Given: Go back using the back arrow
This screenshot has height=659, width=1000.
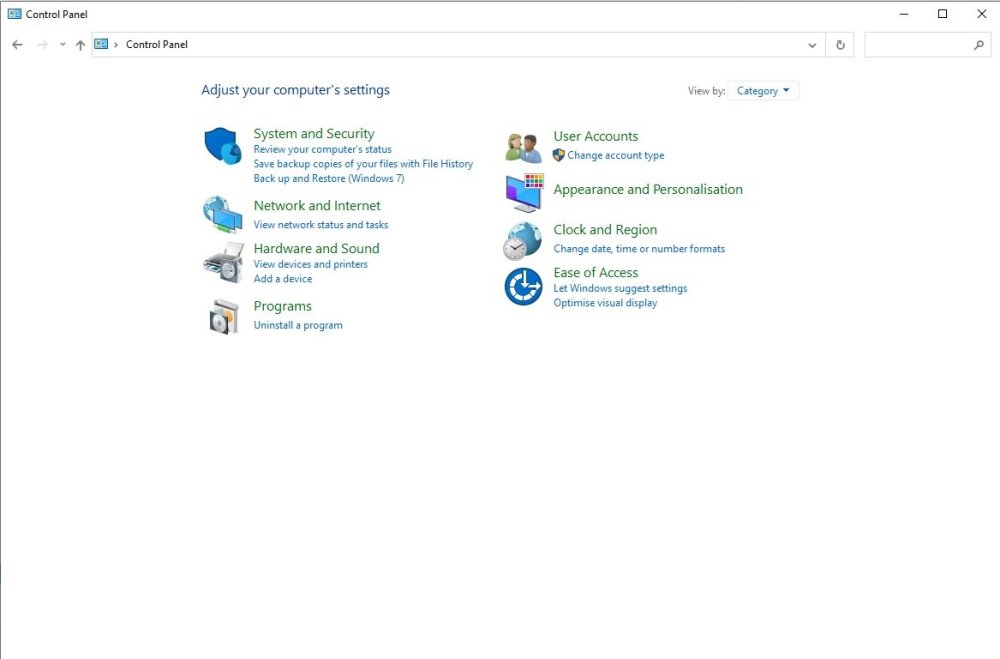Looking at the screenshot, I should pyautogui.click(x=17, y=45).
